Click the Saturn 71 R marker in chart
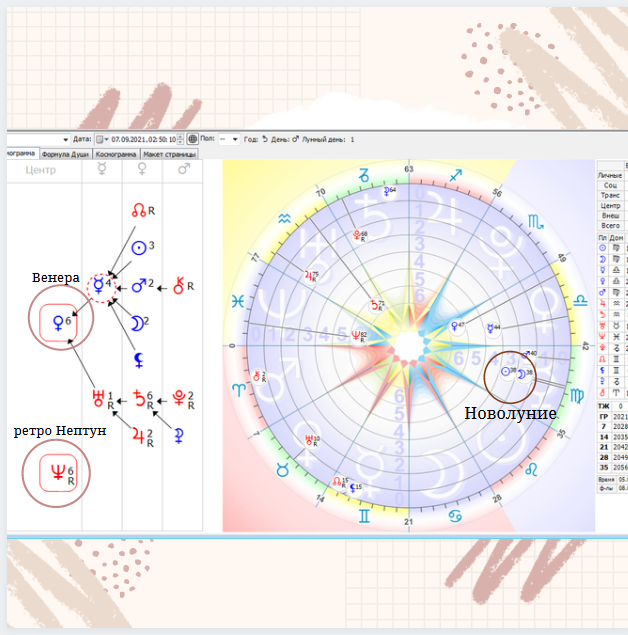The width and height of the screenshot is (628, 635). [x=377, y=305]
